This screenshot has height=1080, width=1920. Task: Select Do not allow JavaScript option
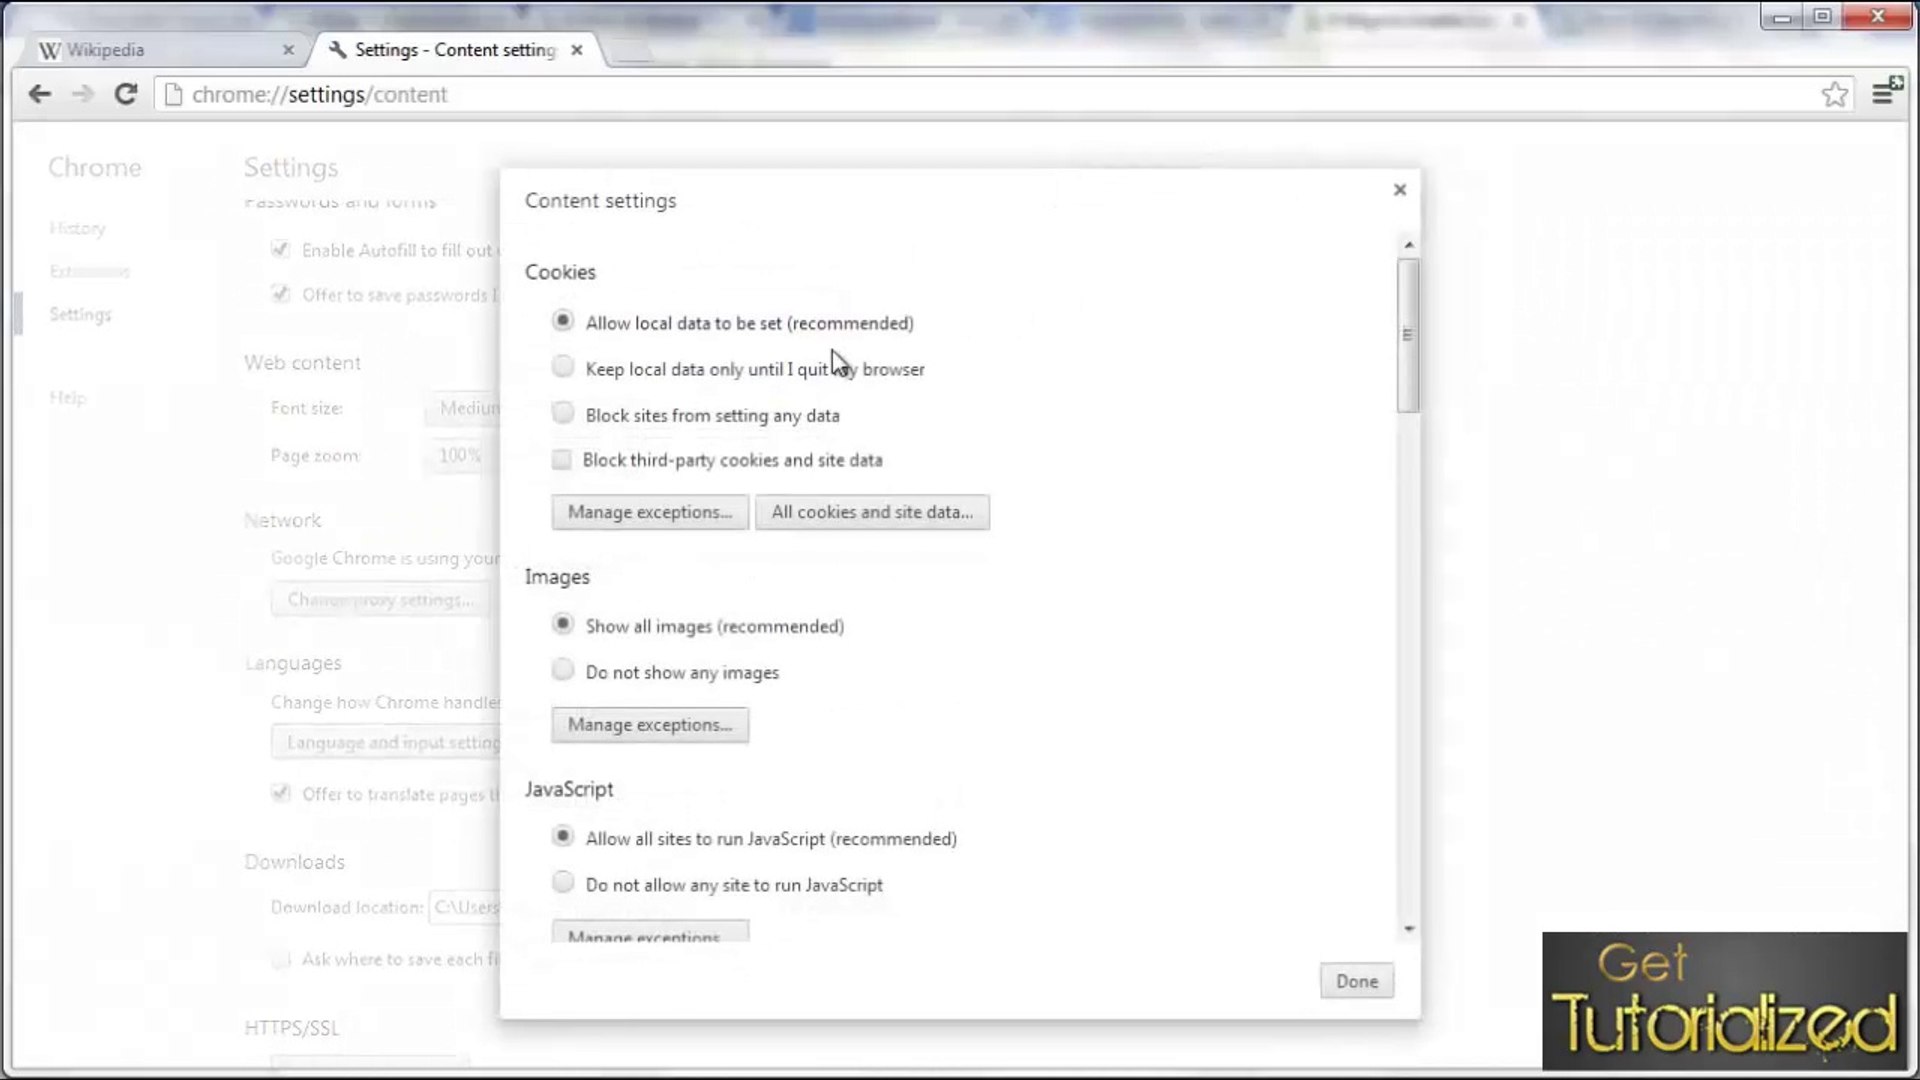[563, 882]
